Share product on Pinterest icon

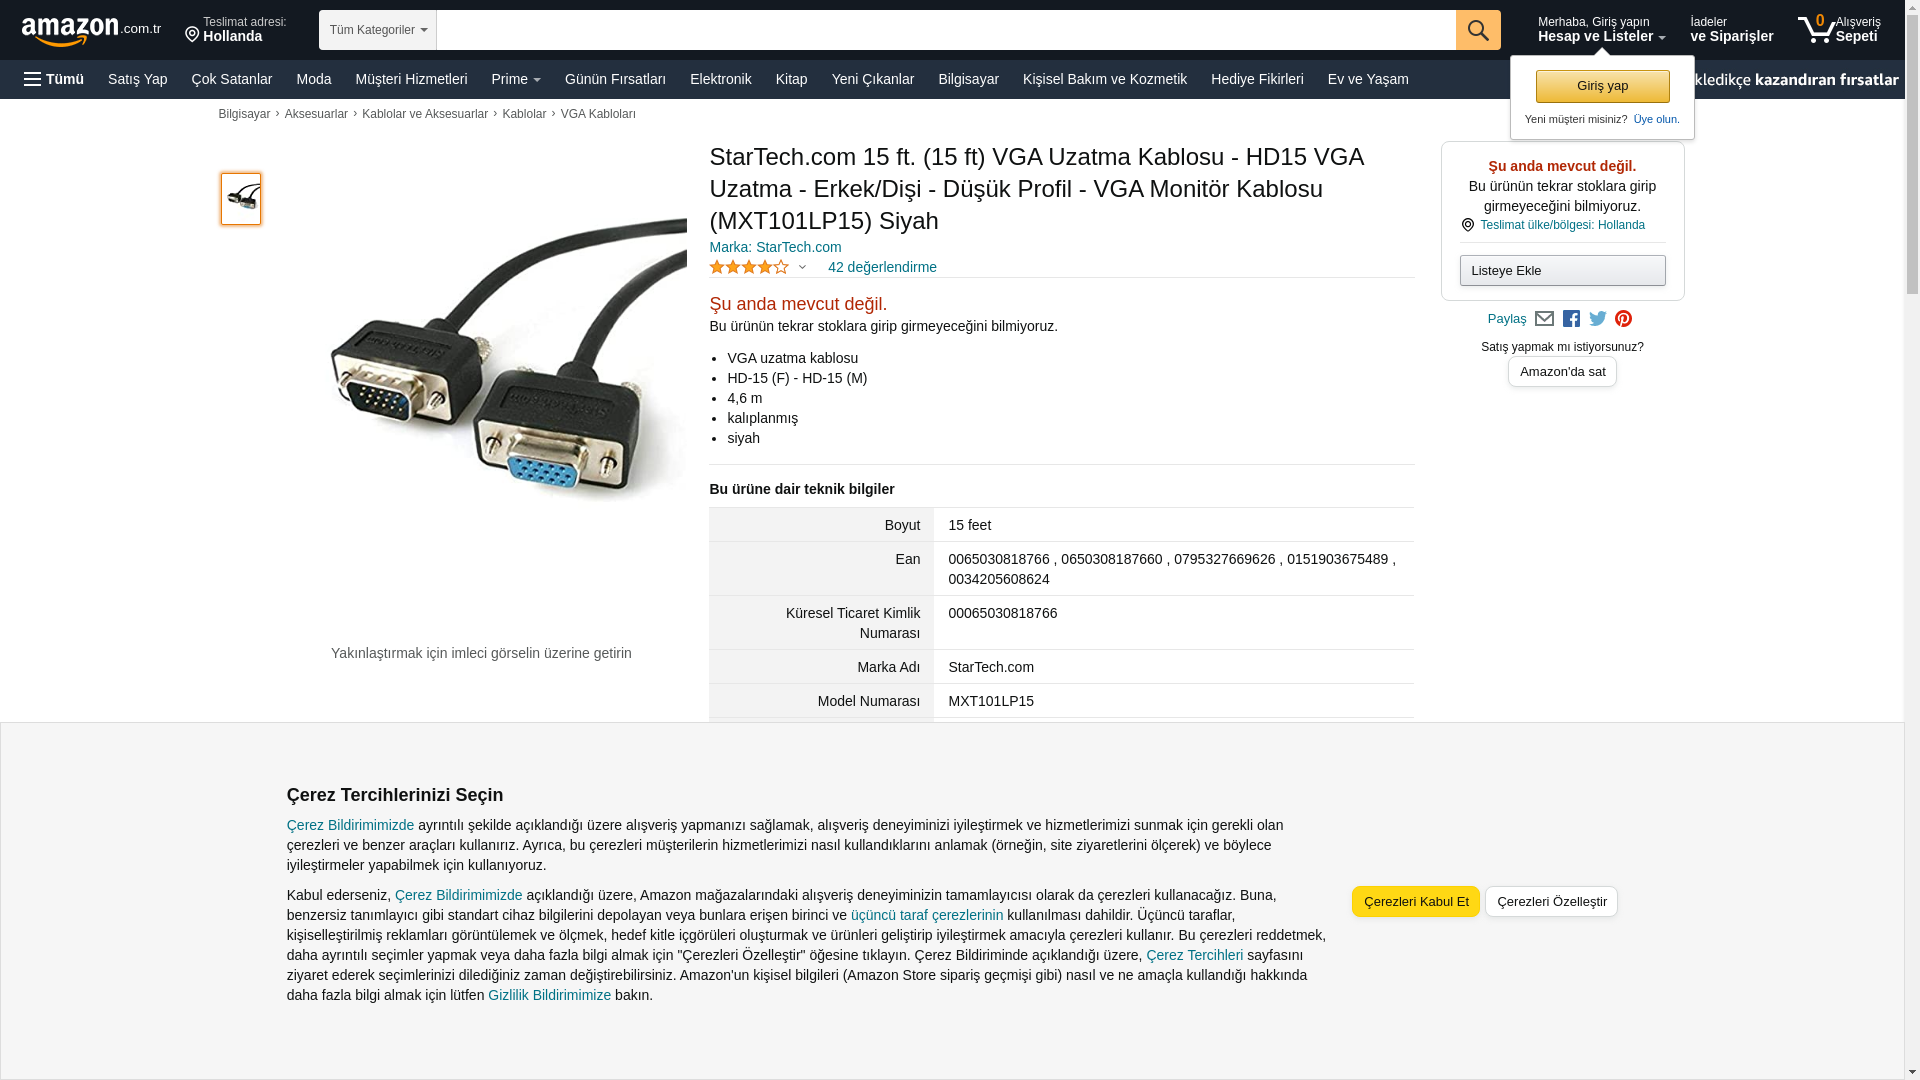tap(1623, 319)
